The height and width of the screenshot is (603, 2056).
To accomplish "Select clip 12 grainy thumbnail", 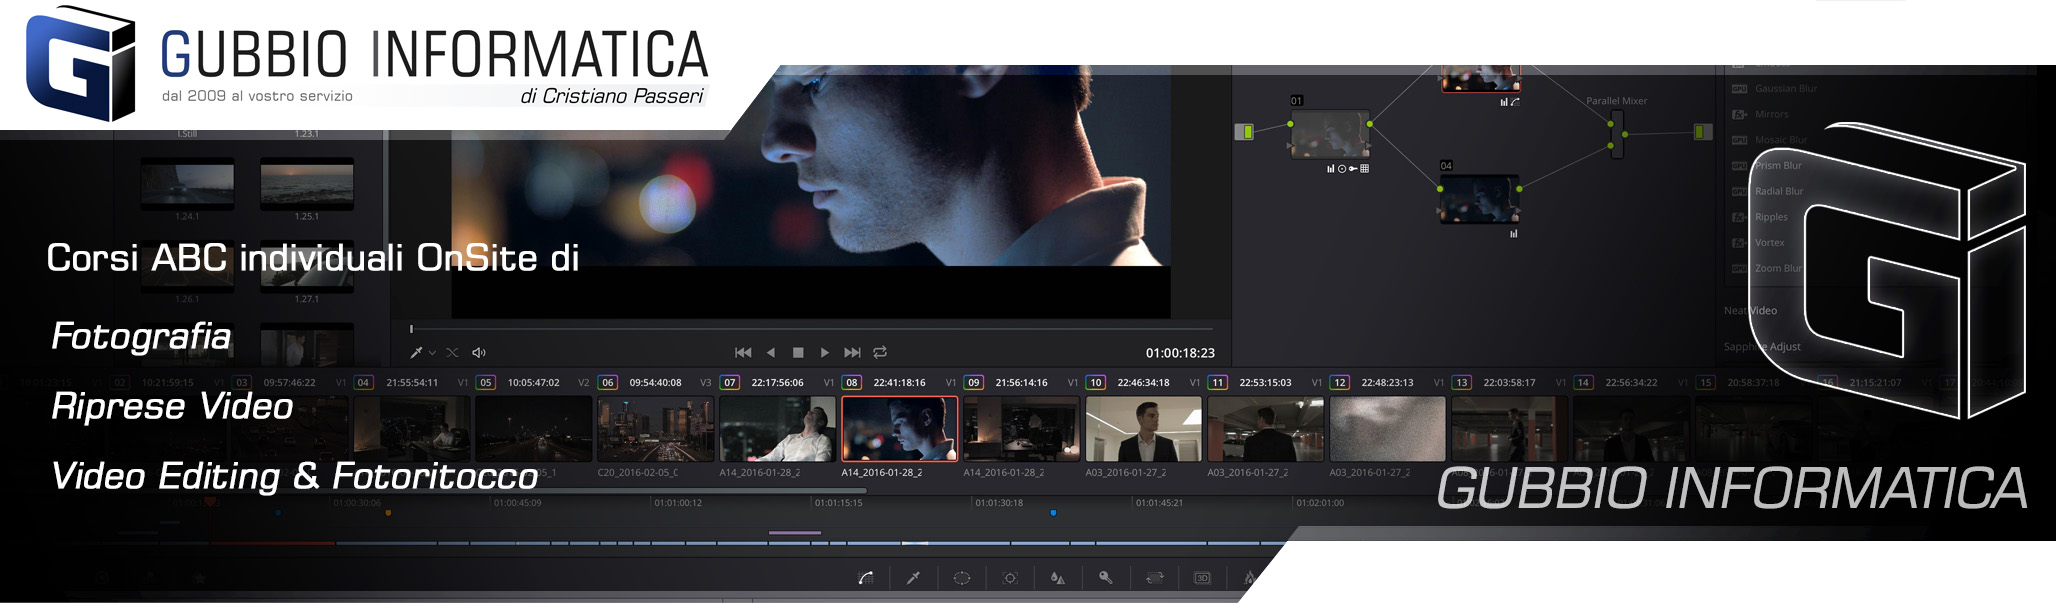I will 1387,429.
